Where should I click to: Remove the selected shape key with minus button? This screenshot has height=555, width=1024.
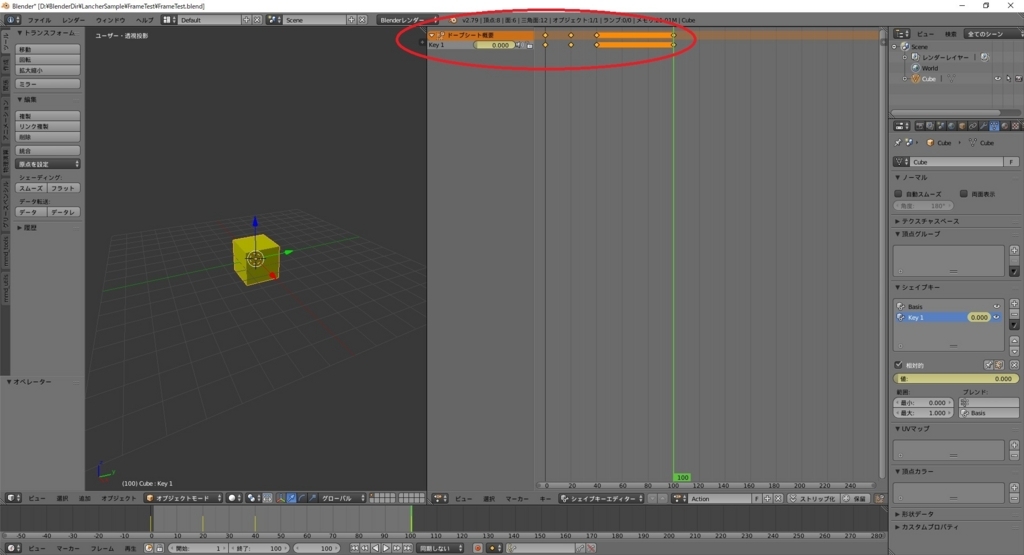click(x=1014, y=314)
